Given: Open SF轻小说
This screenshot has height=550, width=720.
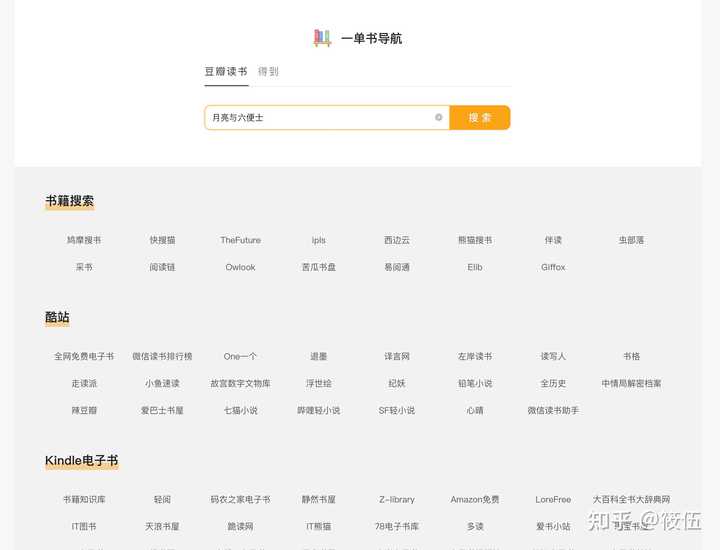Looking at the screenshot, I should click(x=397, y=410).
